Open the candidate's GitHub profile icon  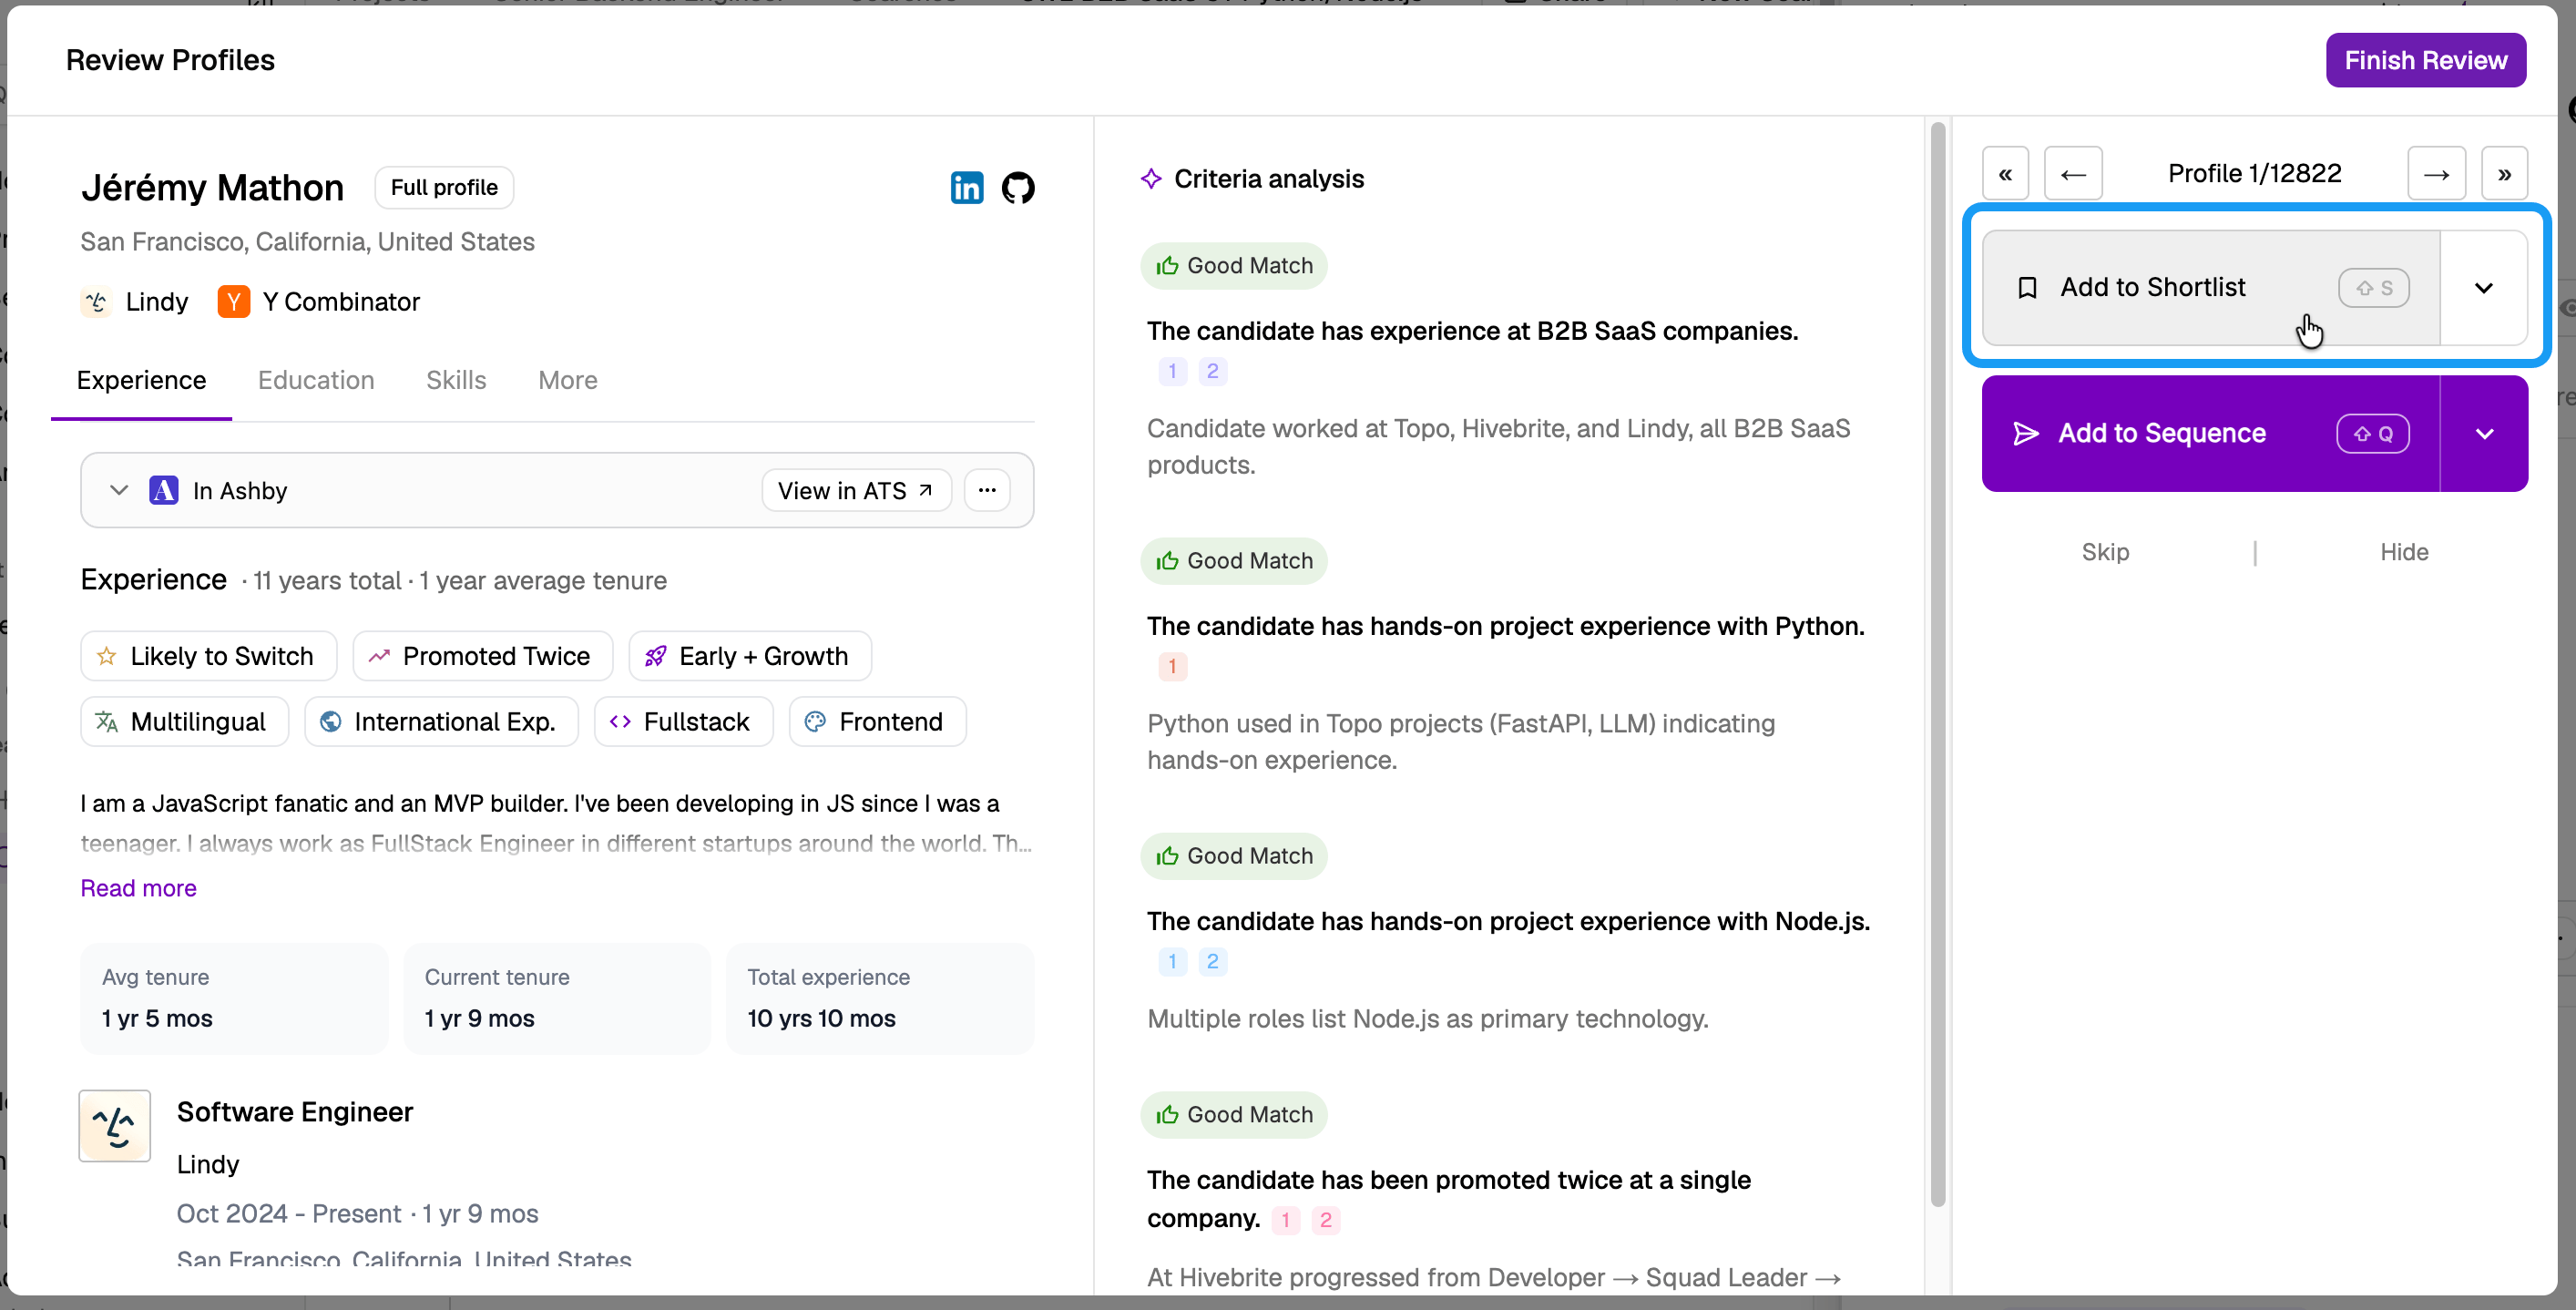pyautogui.click(x=1018, y=188)
